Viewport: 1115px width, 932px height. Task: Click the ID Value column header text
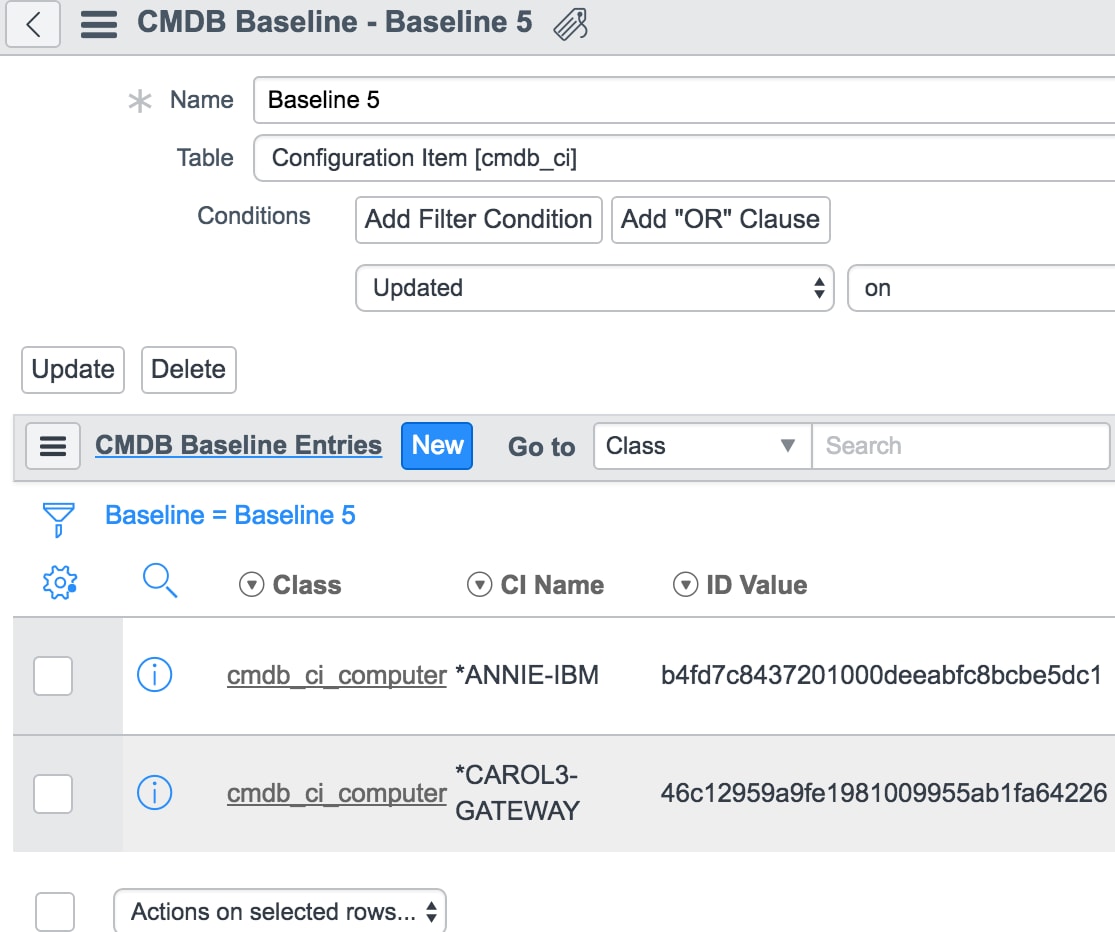click(757, 585)
